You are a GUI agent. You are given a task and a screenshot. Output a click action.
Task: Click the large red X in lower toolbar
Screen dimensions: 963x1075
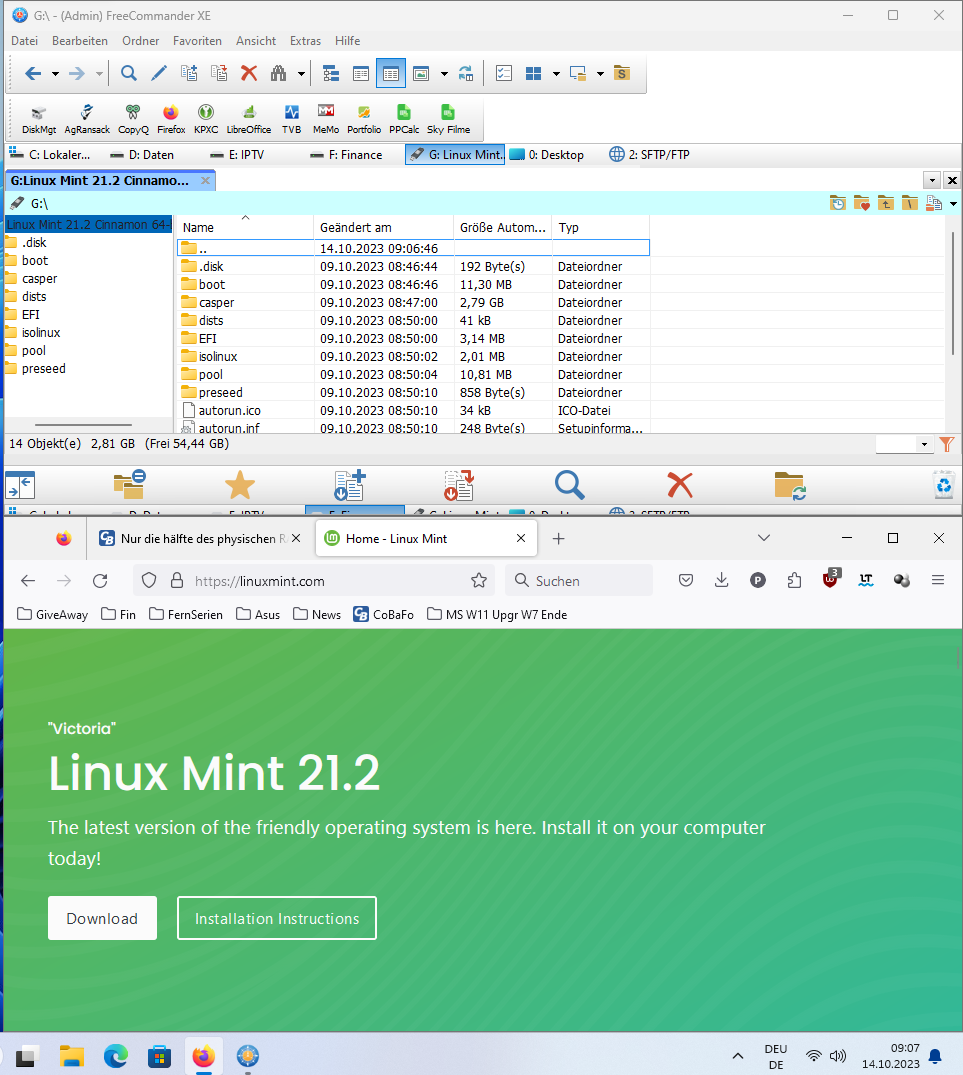click(x=680, y=485)
